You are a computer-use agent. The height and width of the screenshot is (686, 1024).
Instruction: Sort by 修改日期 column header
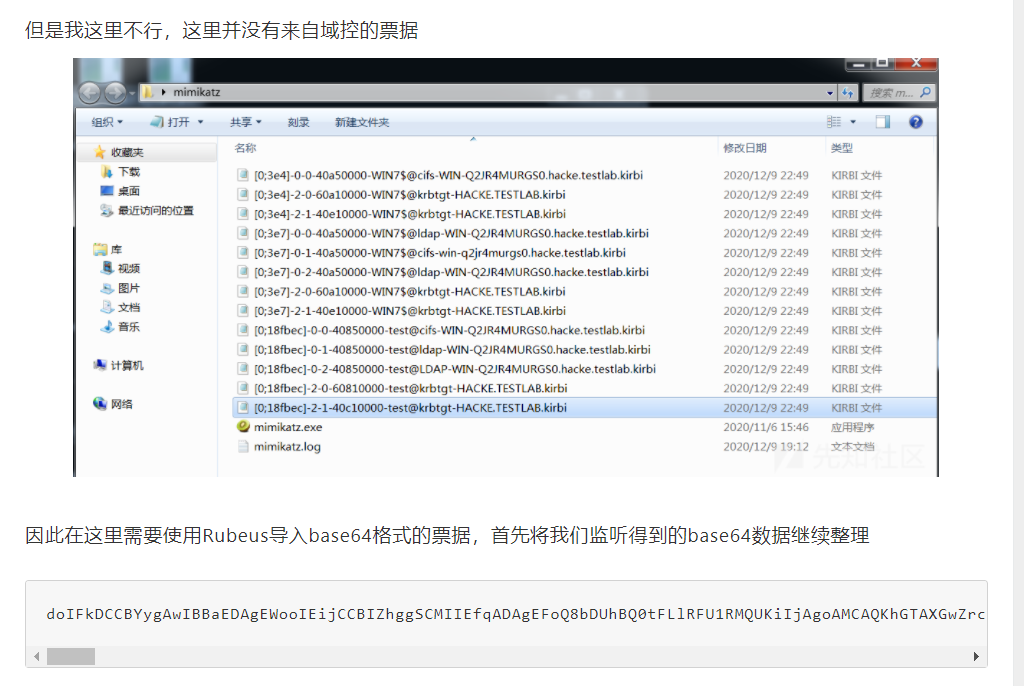[744, 148]
